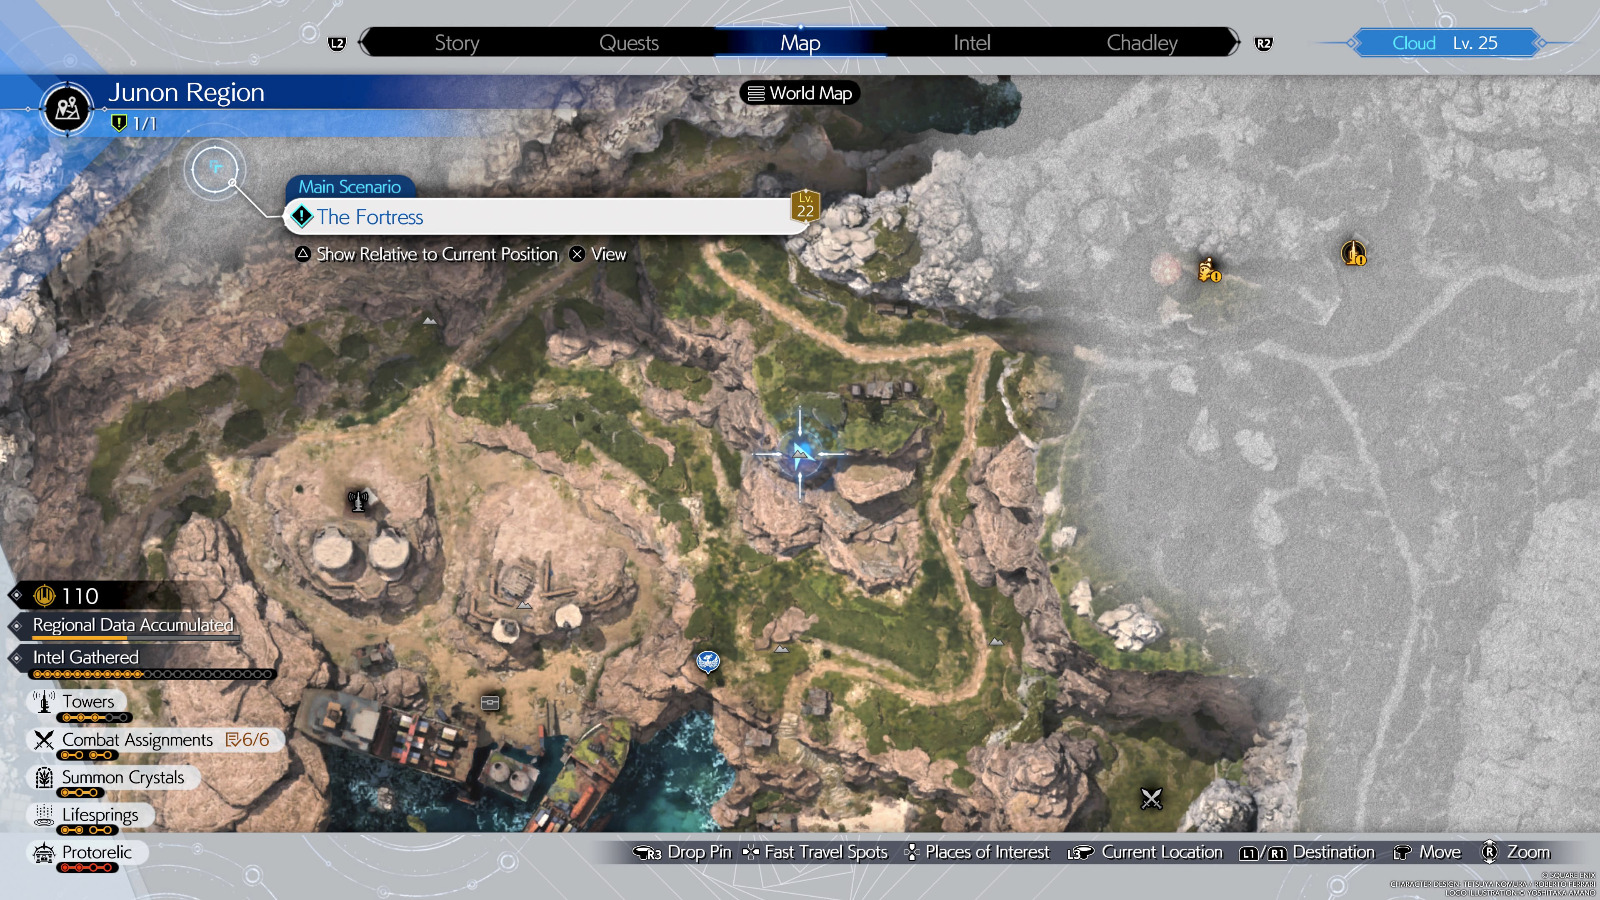This screenshot has height=900, width=1600.
Task: Click the Intel Gathered progress bar
Action: coord(150,673)
